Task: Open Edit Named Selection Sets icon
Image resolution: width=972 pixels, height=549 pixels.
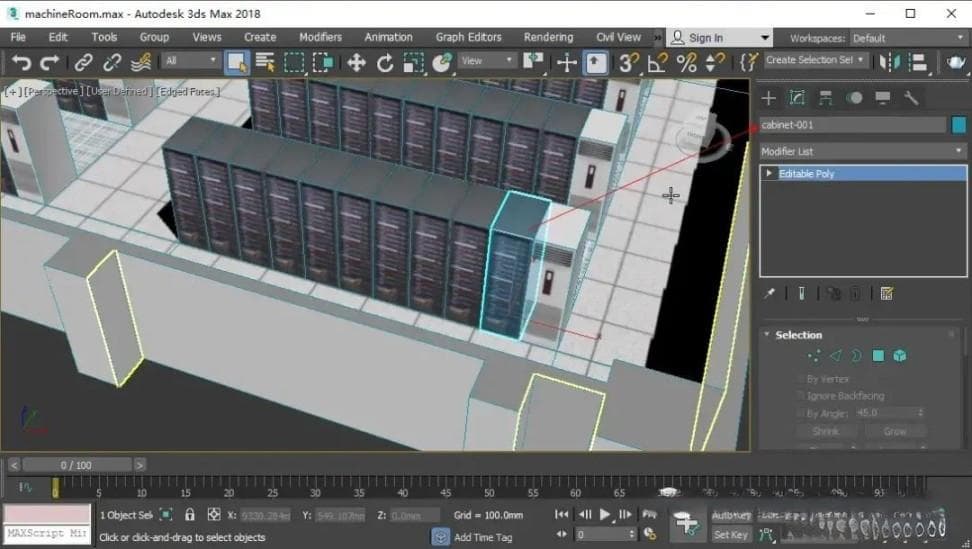Action: [749, 63]
